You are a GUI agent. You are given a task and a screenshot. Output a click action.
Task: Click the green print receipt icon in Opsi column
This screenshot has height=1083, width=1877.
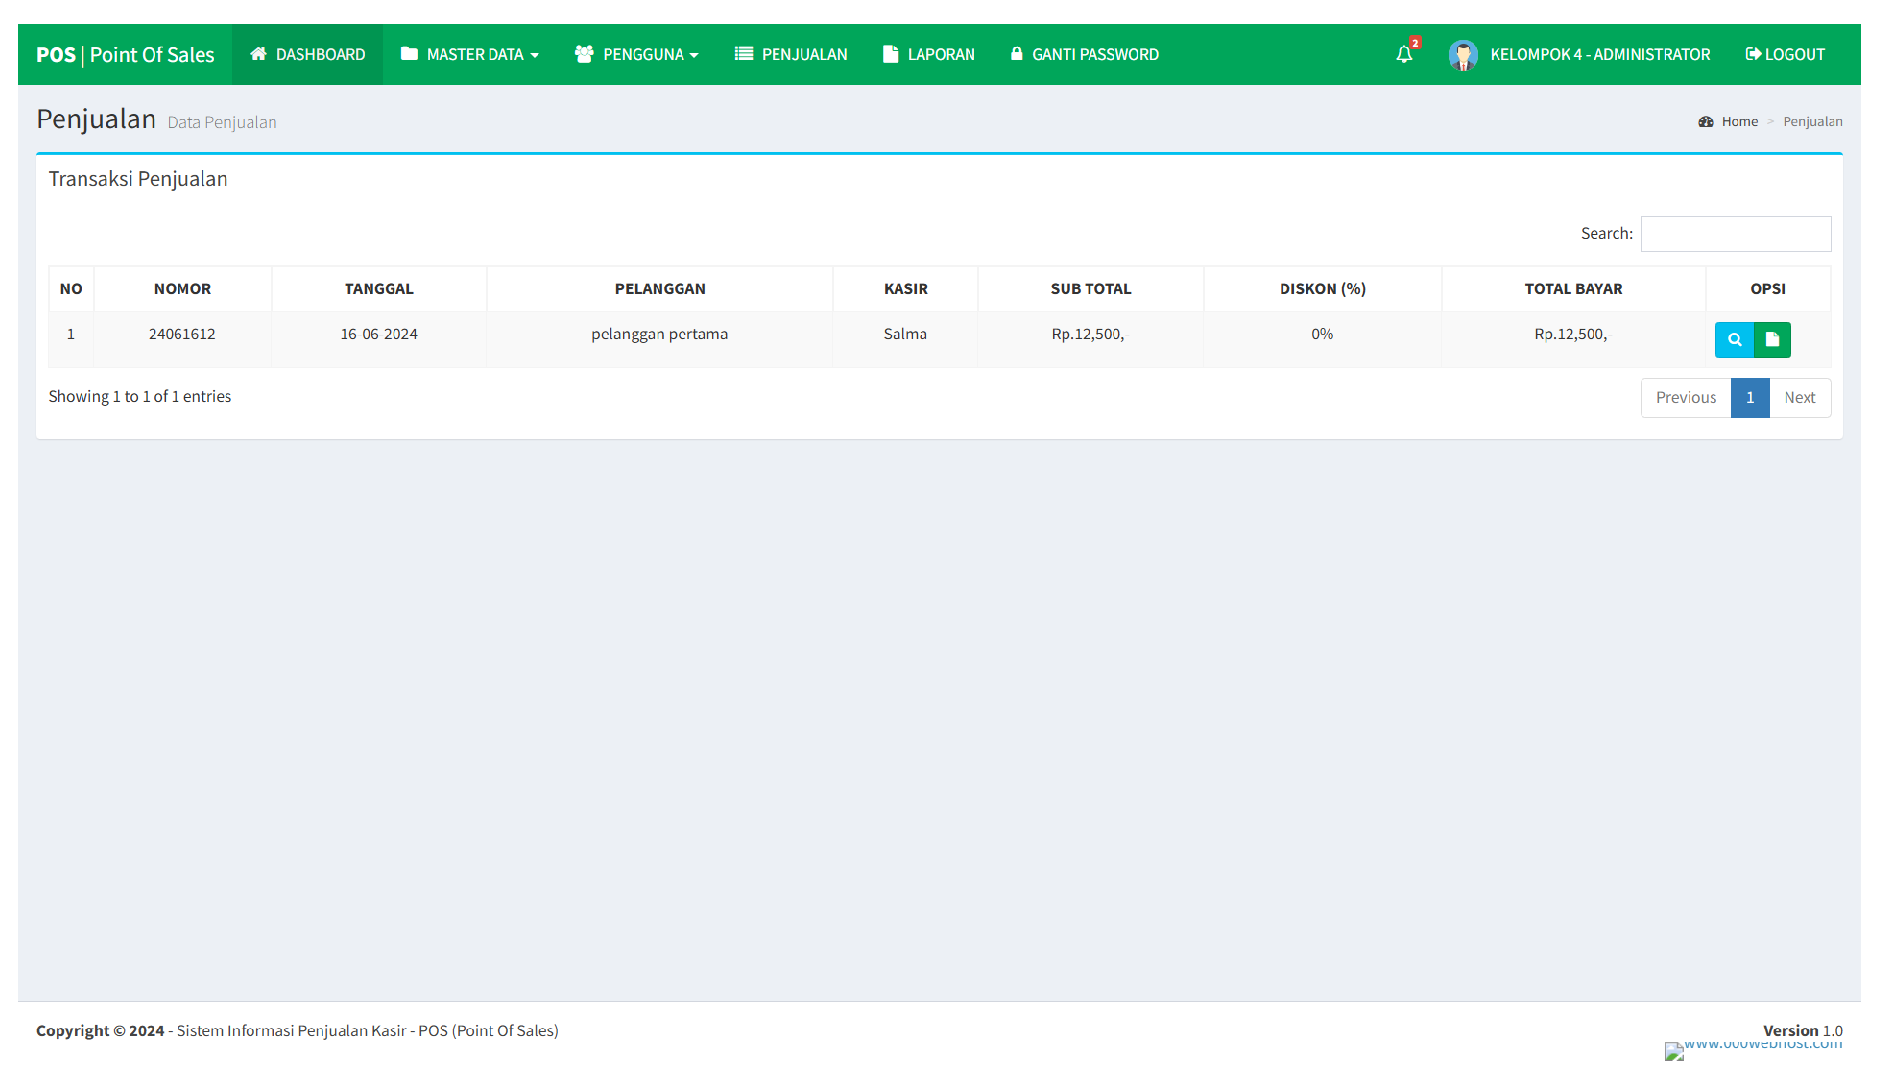pyautogui.click(x=1773, y=340)
